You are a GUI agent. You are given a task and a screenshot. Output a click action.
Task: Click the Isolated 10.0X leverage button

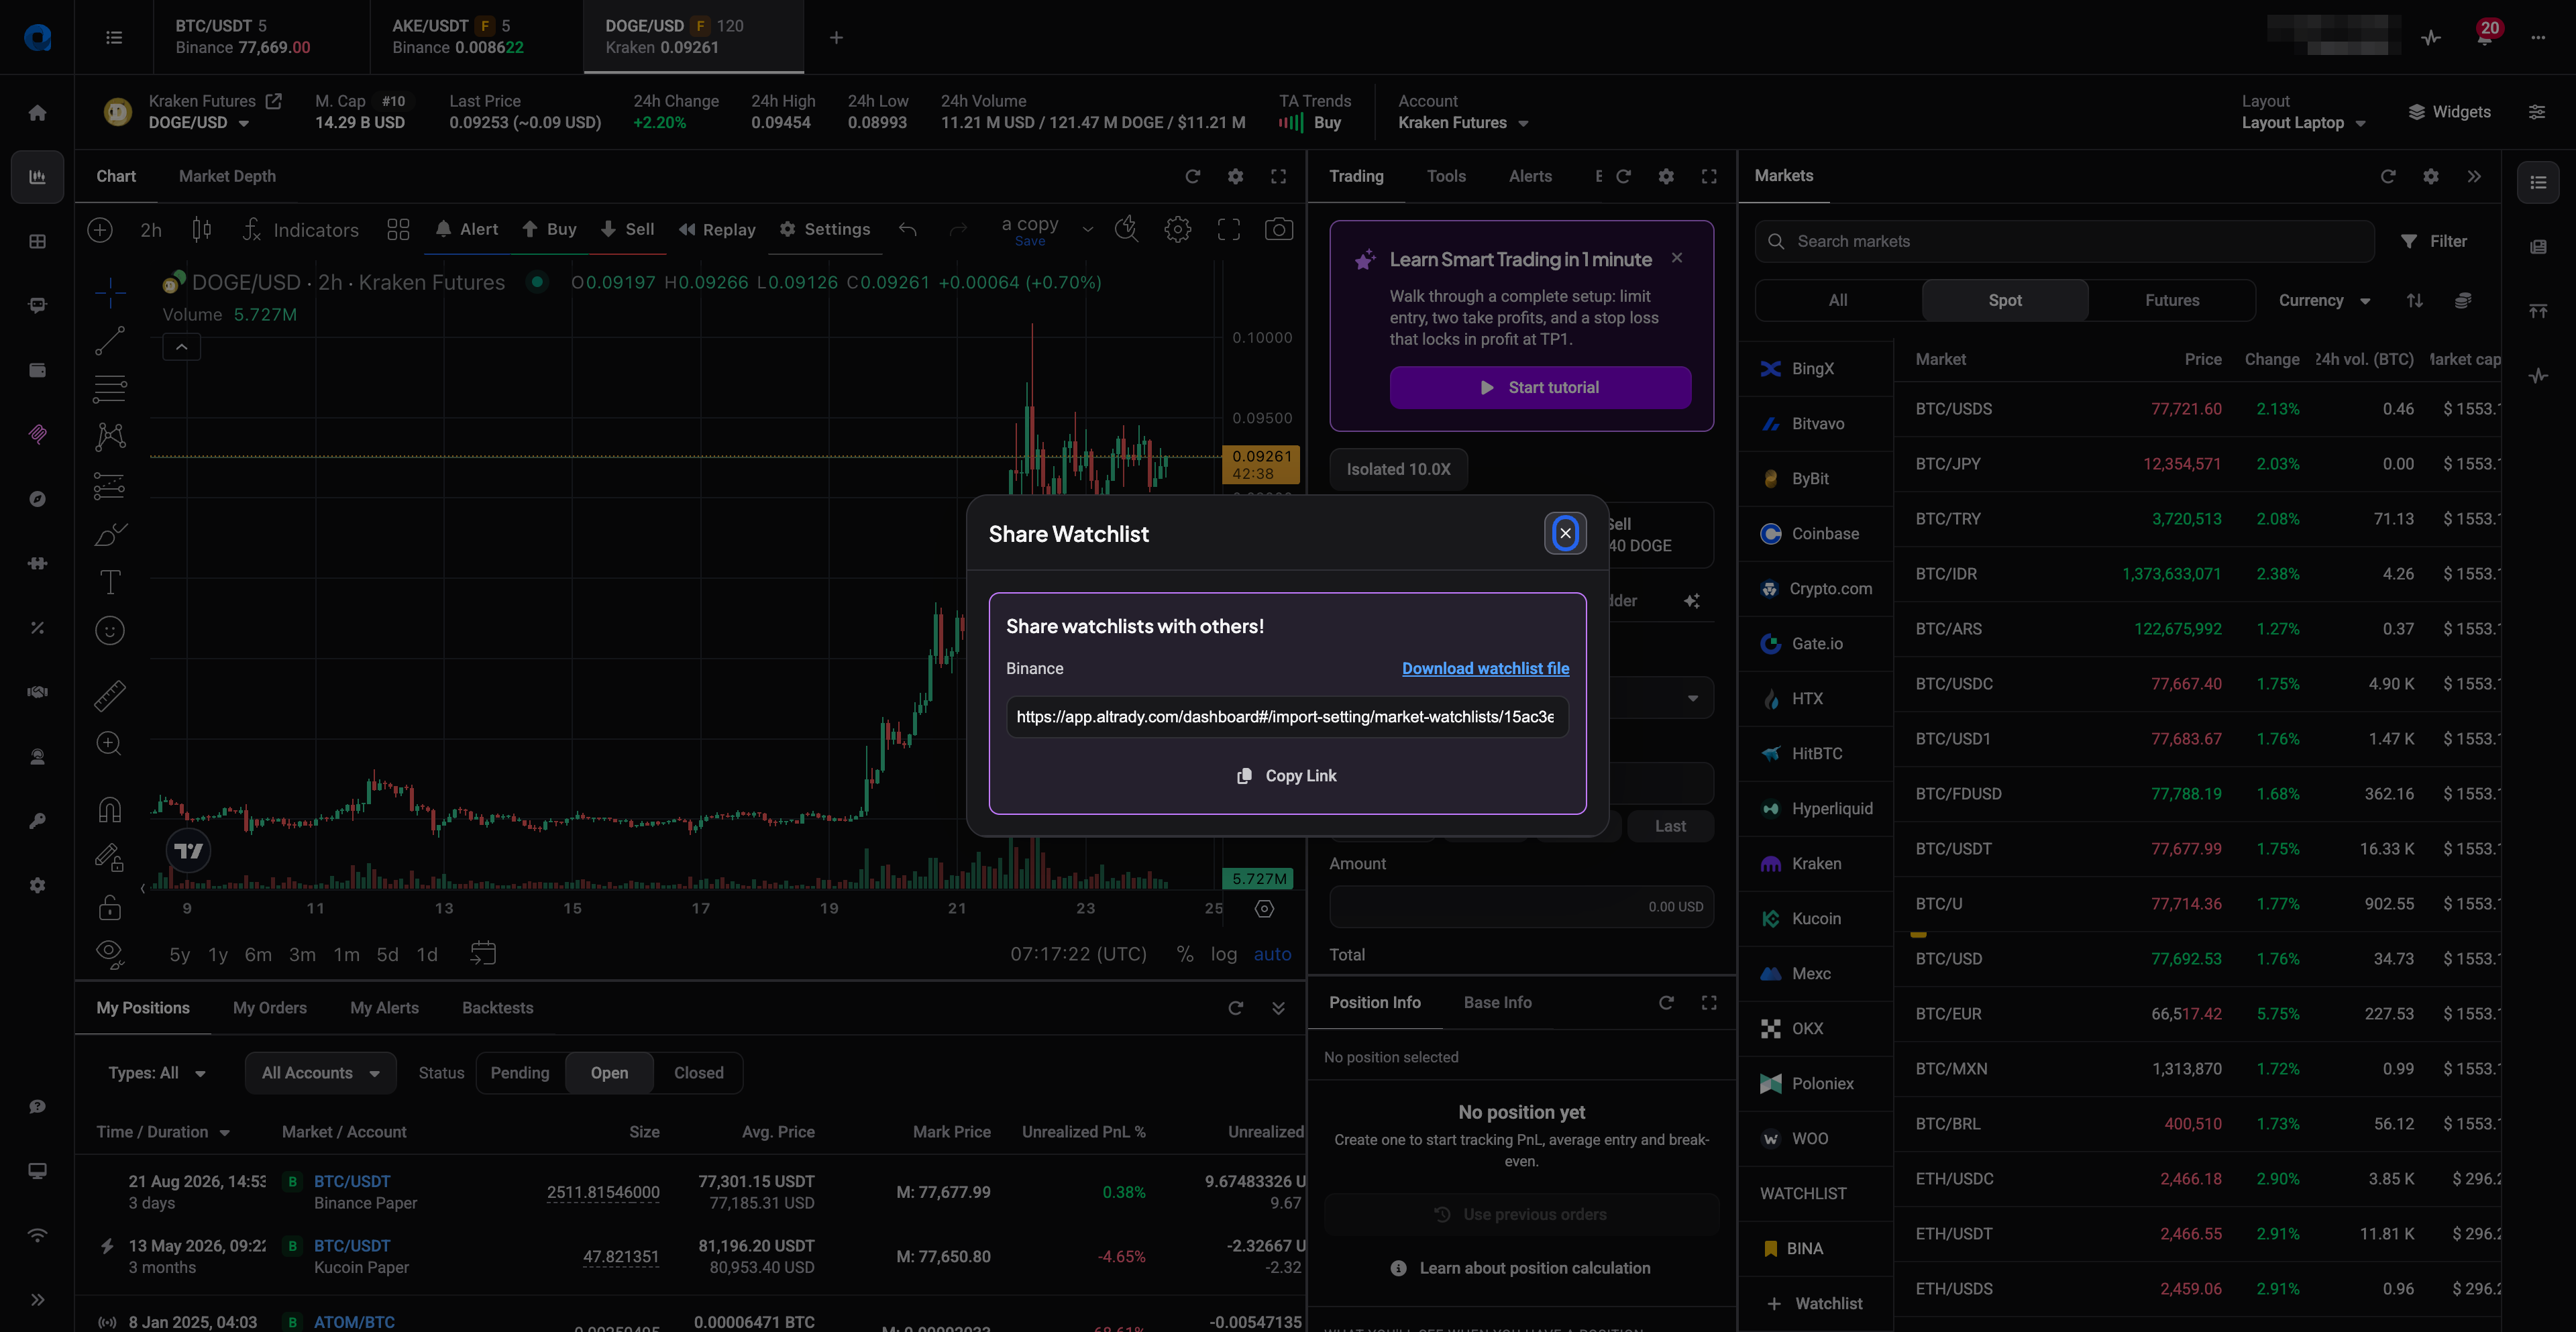click(1398, 470)
